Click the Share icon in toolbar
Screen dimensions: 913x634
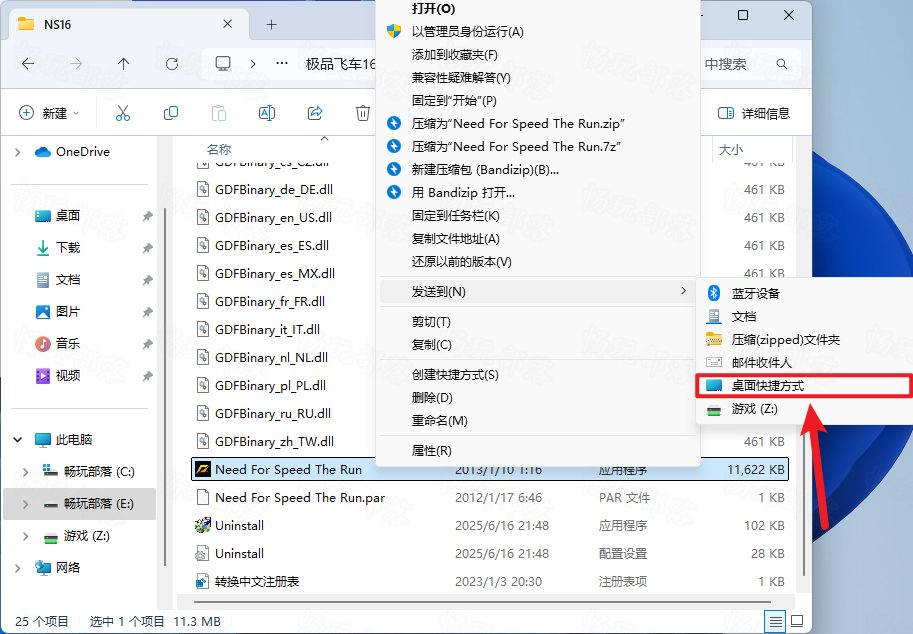[315, 113]
